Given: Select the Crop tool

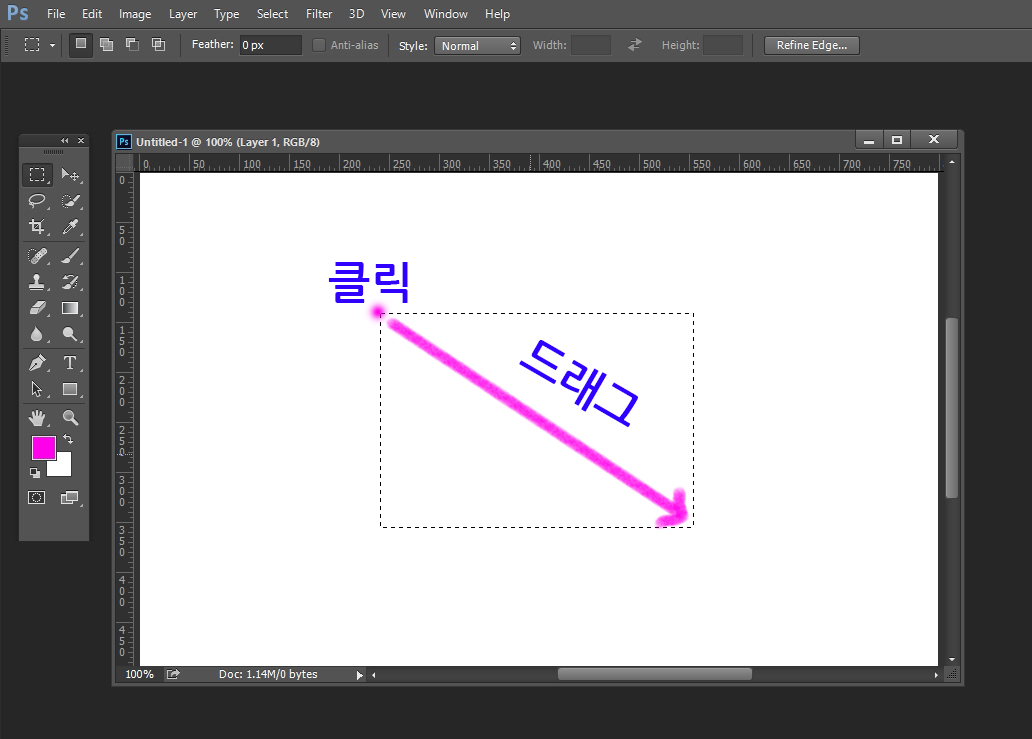Looking at the screenshot, I should (37, 227).
